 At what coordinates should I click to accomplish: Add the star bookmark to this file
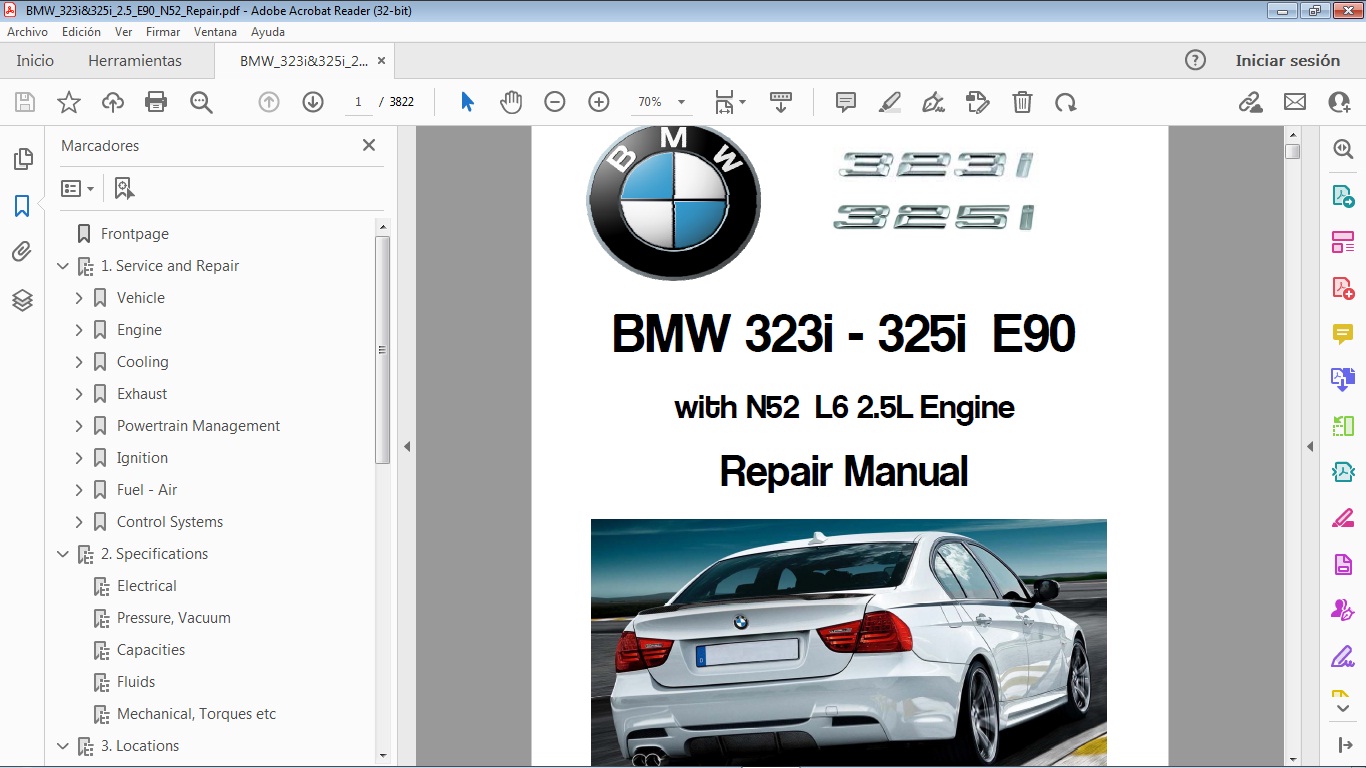coord(68,102)
